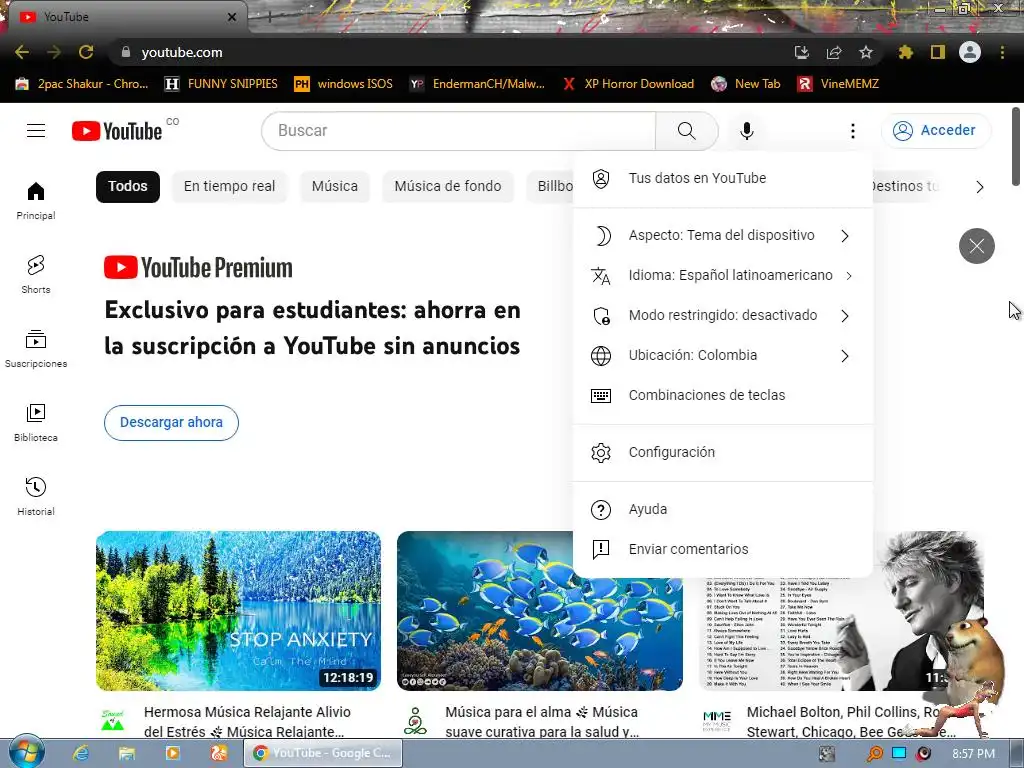The height and width of the screenshot is (768, 1024).
Task: Open video title Música para el alma
Action: tap(542, 722)
